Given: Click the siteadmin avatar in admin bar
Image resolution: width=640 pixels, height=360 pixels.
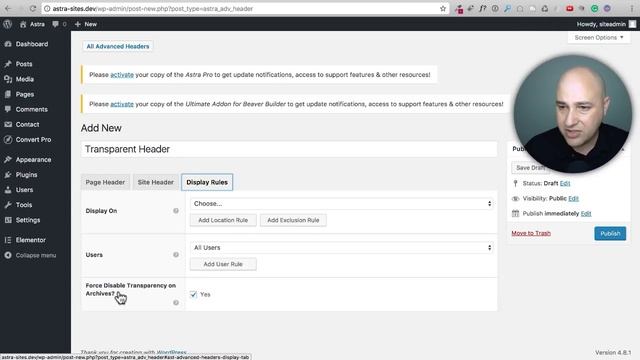Looking at the screenshot, I should click(x=632, y=24).
